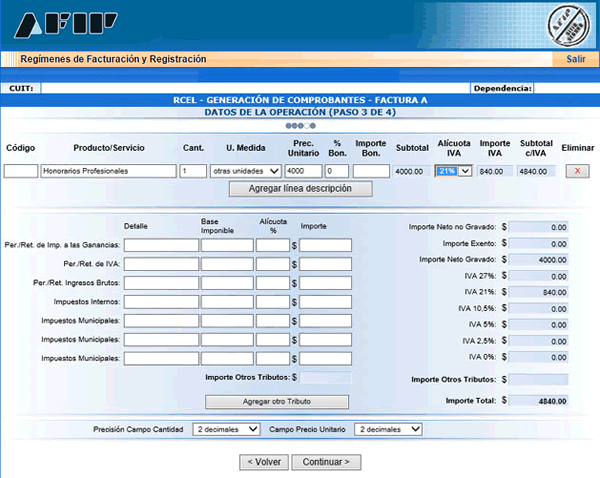Click Detalle field for Per./Ret. de IVA
This screenshot has height=478, width=600.
coord(161,264)
